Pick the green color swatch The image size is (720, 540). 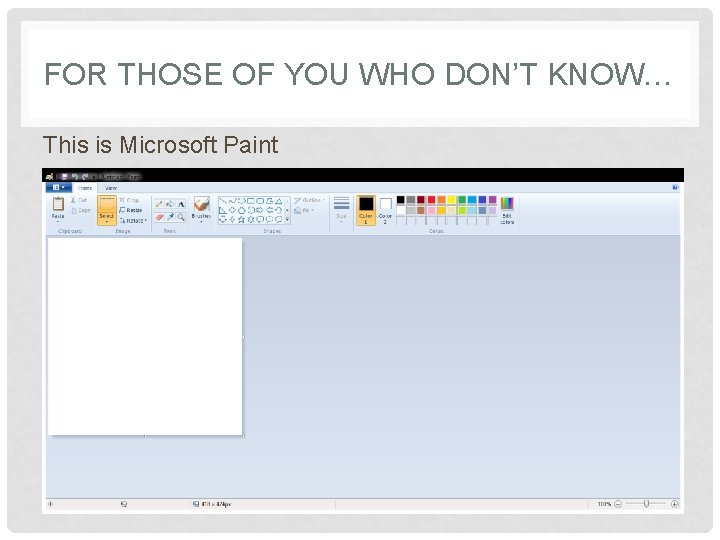[462, 199]
